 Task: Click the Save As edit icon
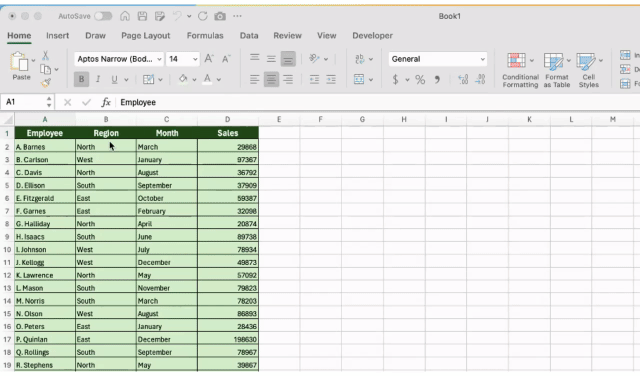tap(160, 16)
